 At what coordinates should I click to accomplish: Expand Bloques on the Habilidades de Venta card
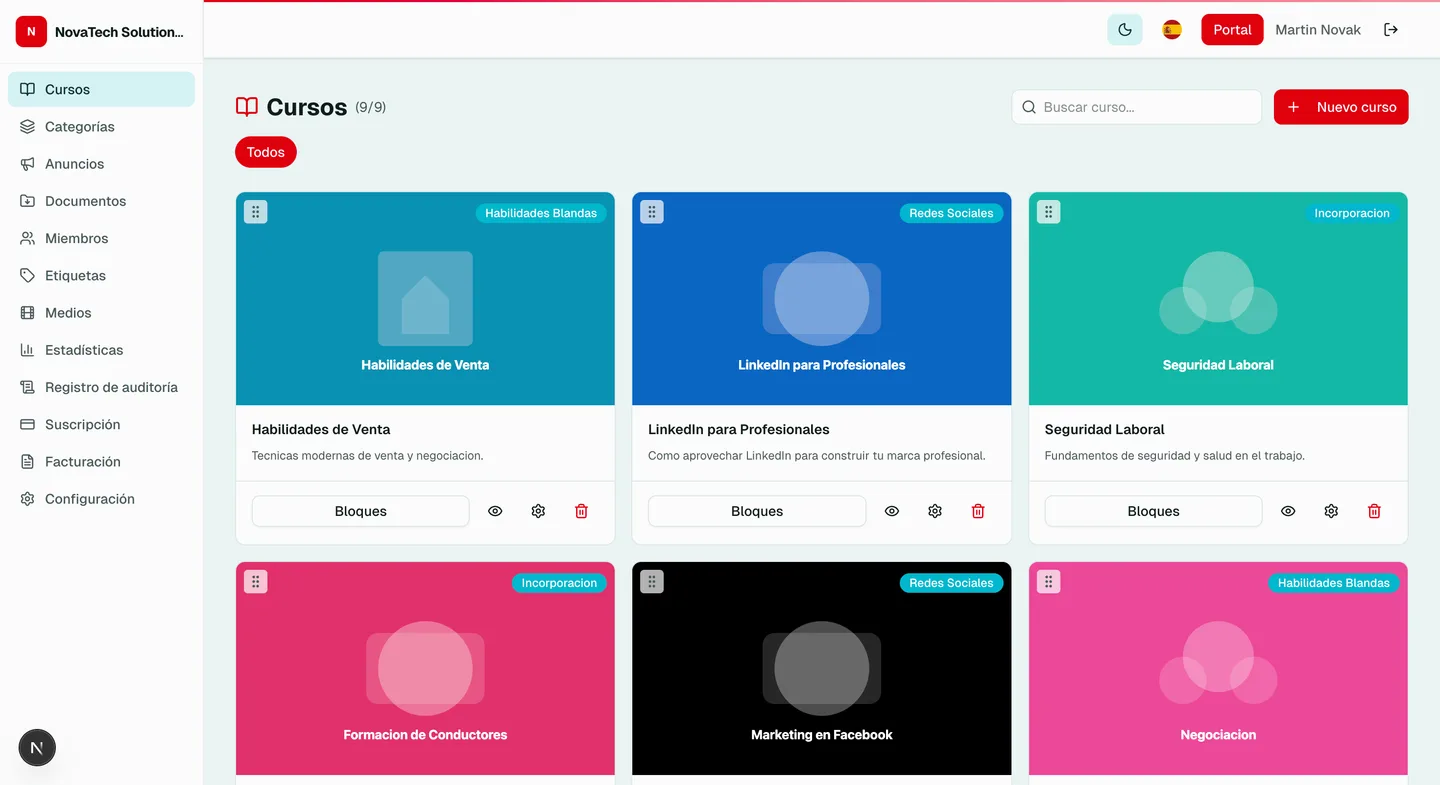point(360,510)
